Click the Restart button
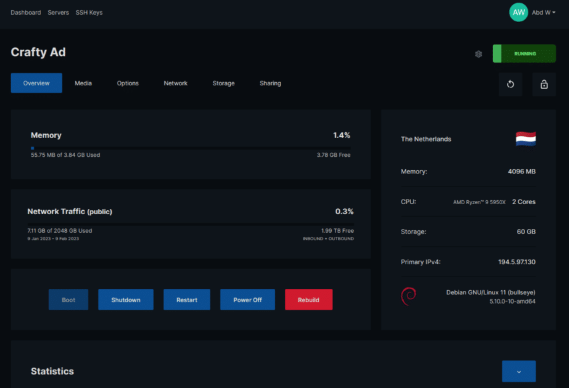The image size is (569, 388). point(187,300)
